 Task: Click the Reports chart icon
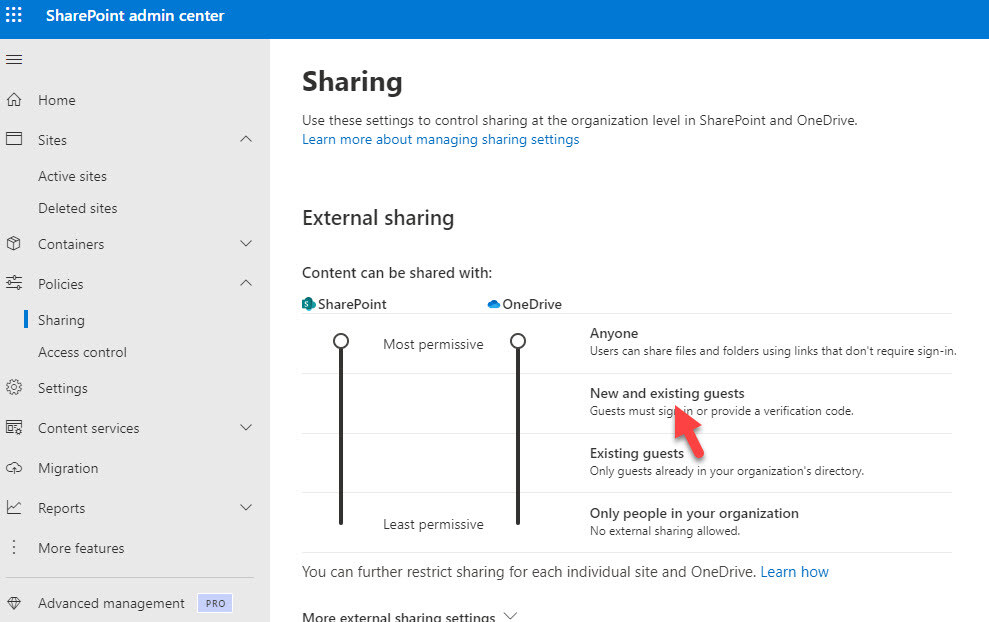pyautogui.click(x=14, y=507)
